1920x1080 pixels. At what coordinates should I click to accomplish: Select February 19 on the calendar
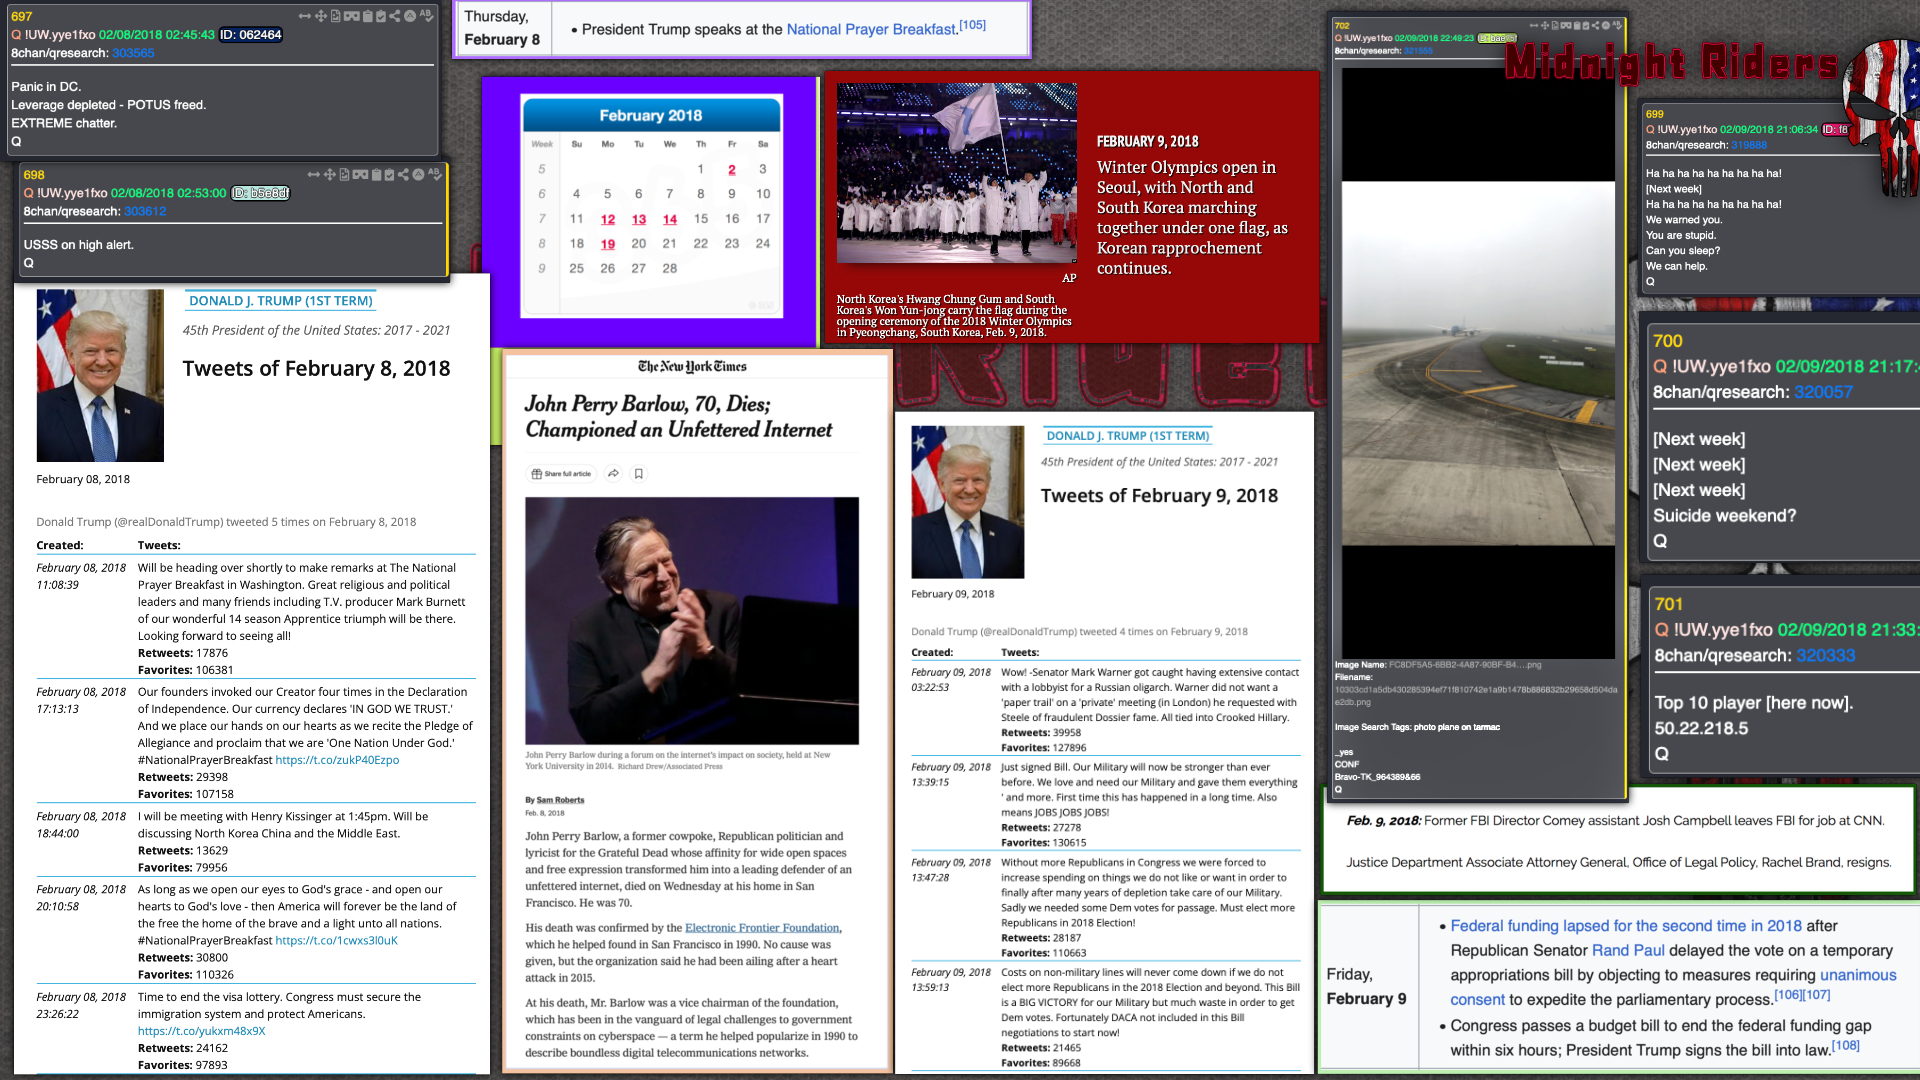pos(608,244)
